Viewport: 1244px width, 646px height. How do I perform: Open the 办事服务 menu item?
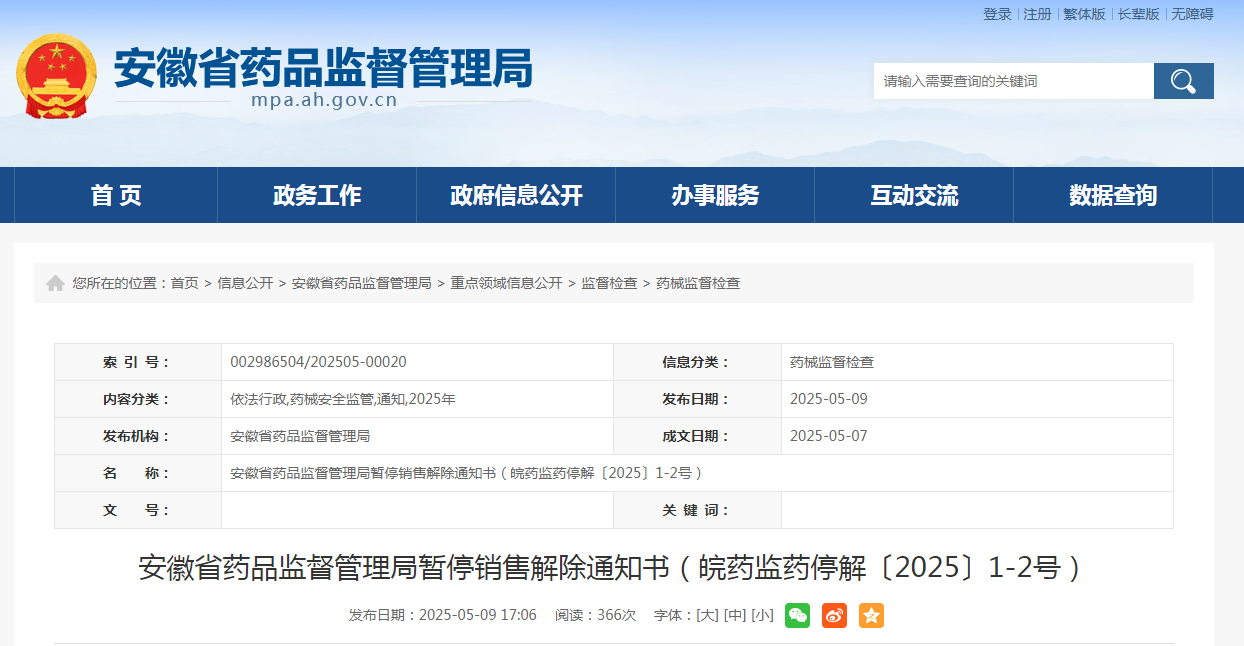[x=715, y=195]
